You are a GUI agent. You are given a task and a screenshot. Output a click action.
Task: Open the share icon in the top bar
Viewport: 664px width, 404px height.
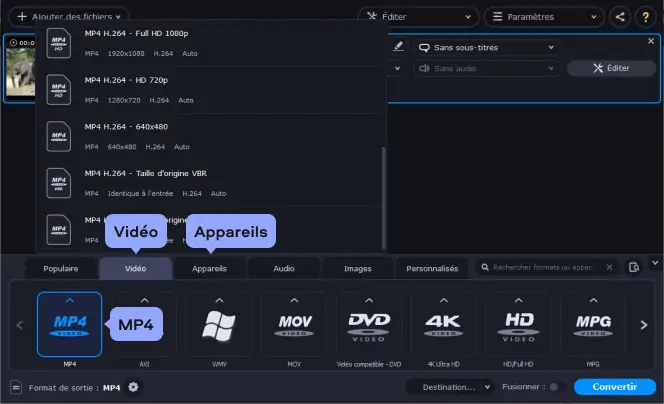pyautogui.click(x=620, y=17)
